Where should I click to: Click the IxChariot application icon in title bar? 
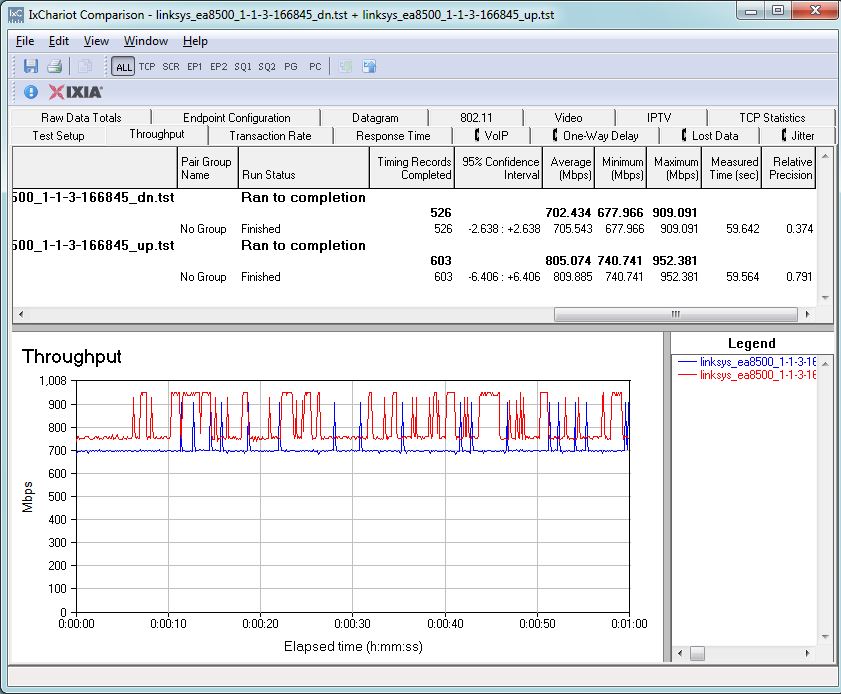pos(17,14)
